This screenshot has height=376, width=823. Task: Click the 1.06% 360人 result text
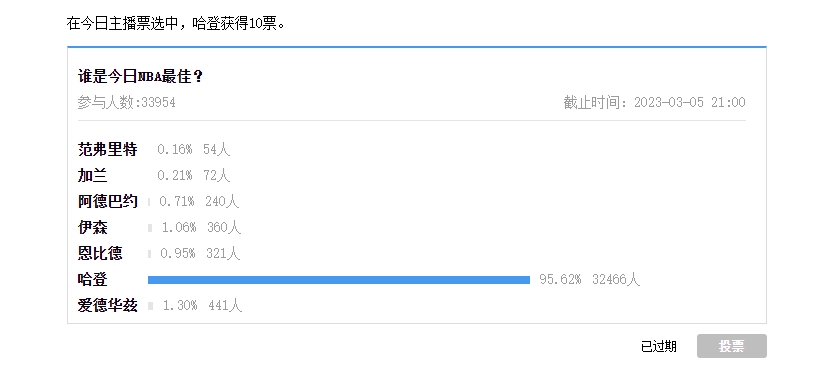point(202,227)
